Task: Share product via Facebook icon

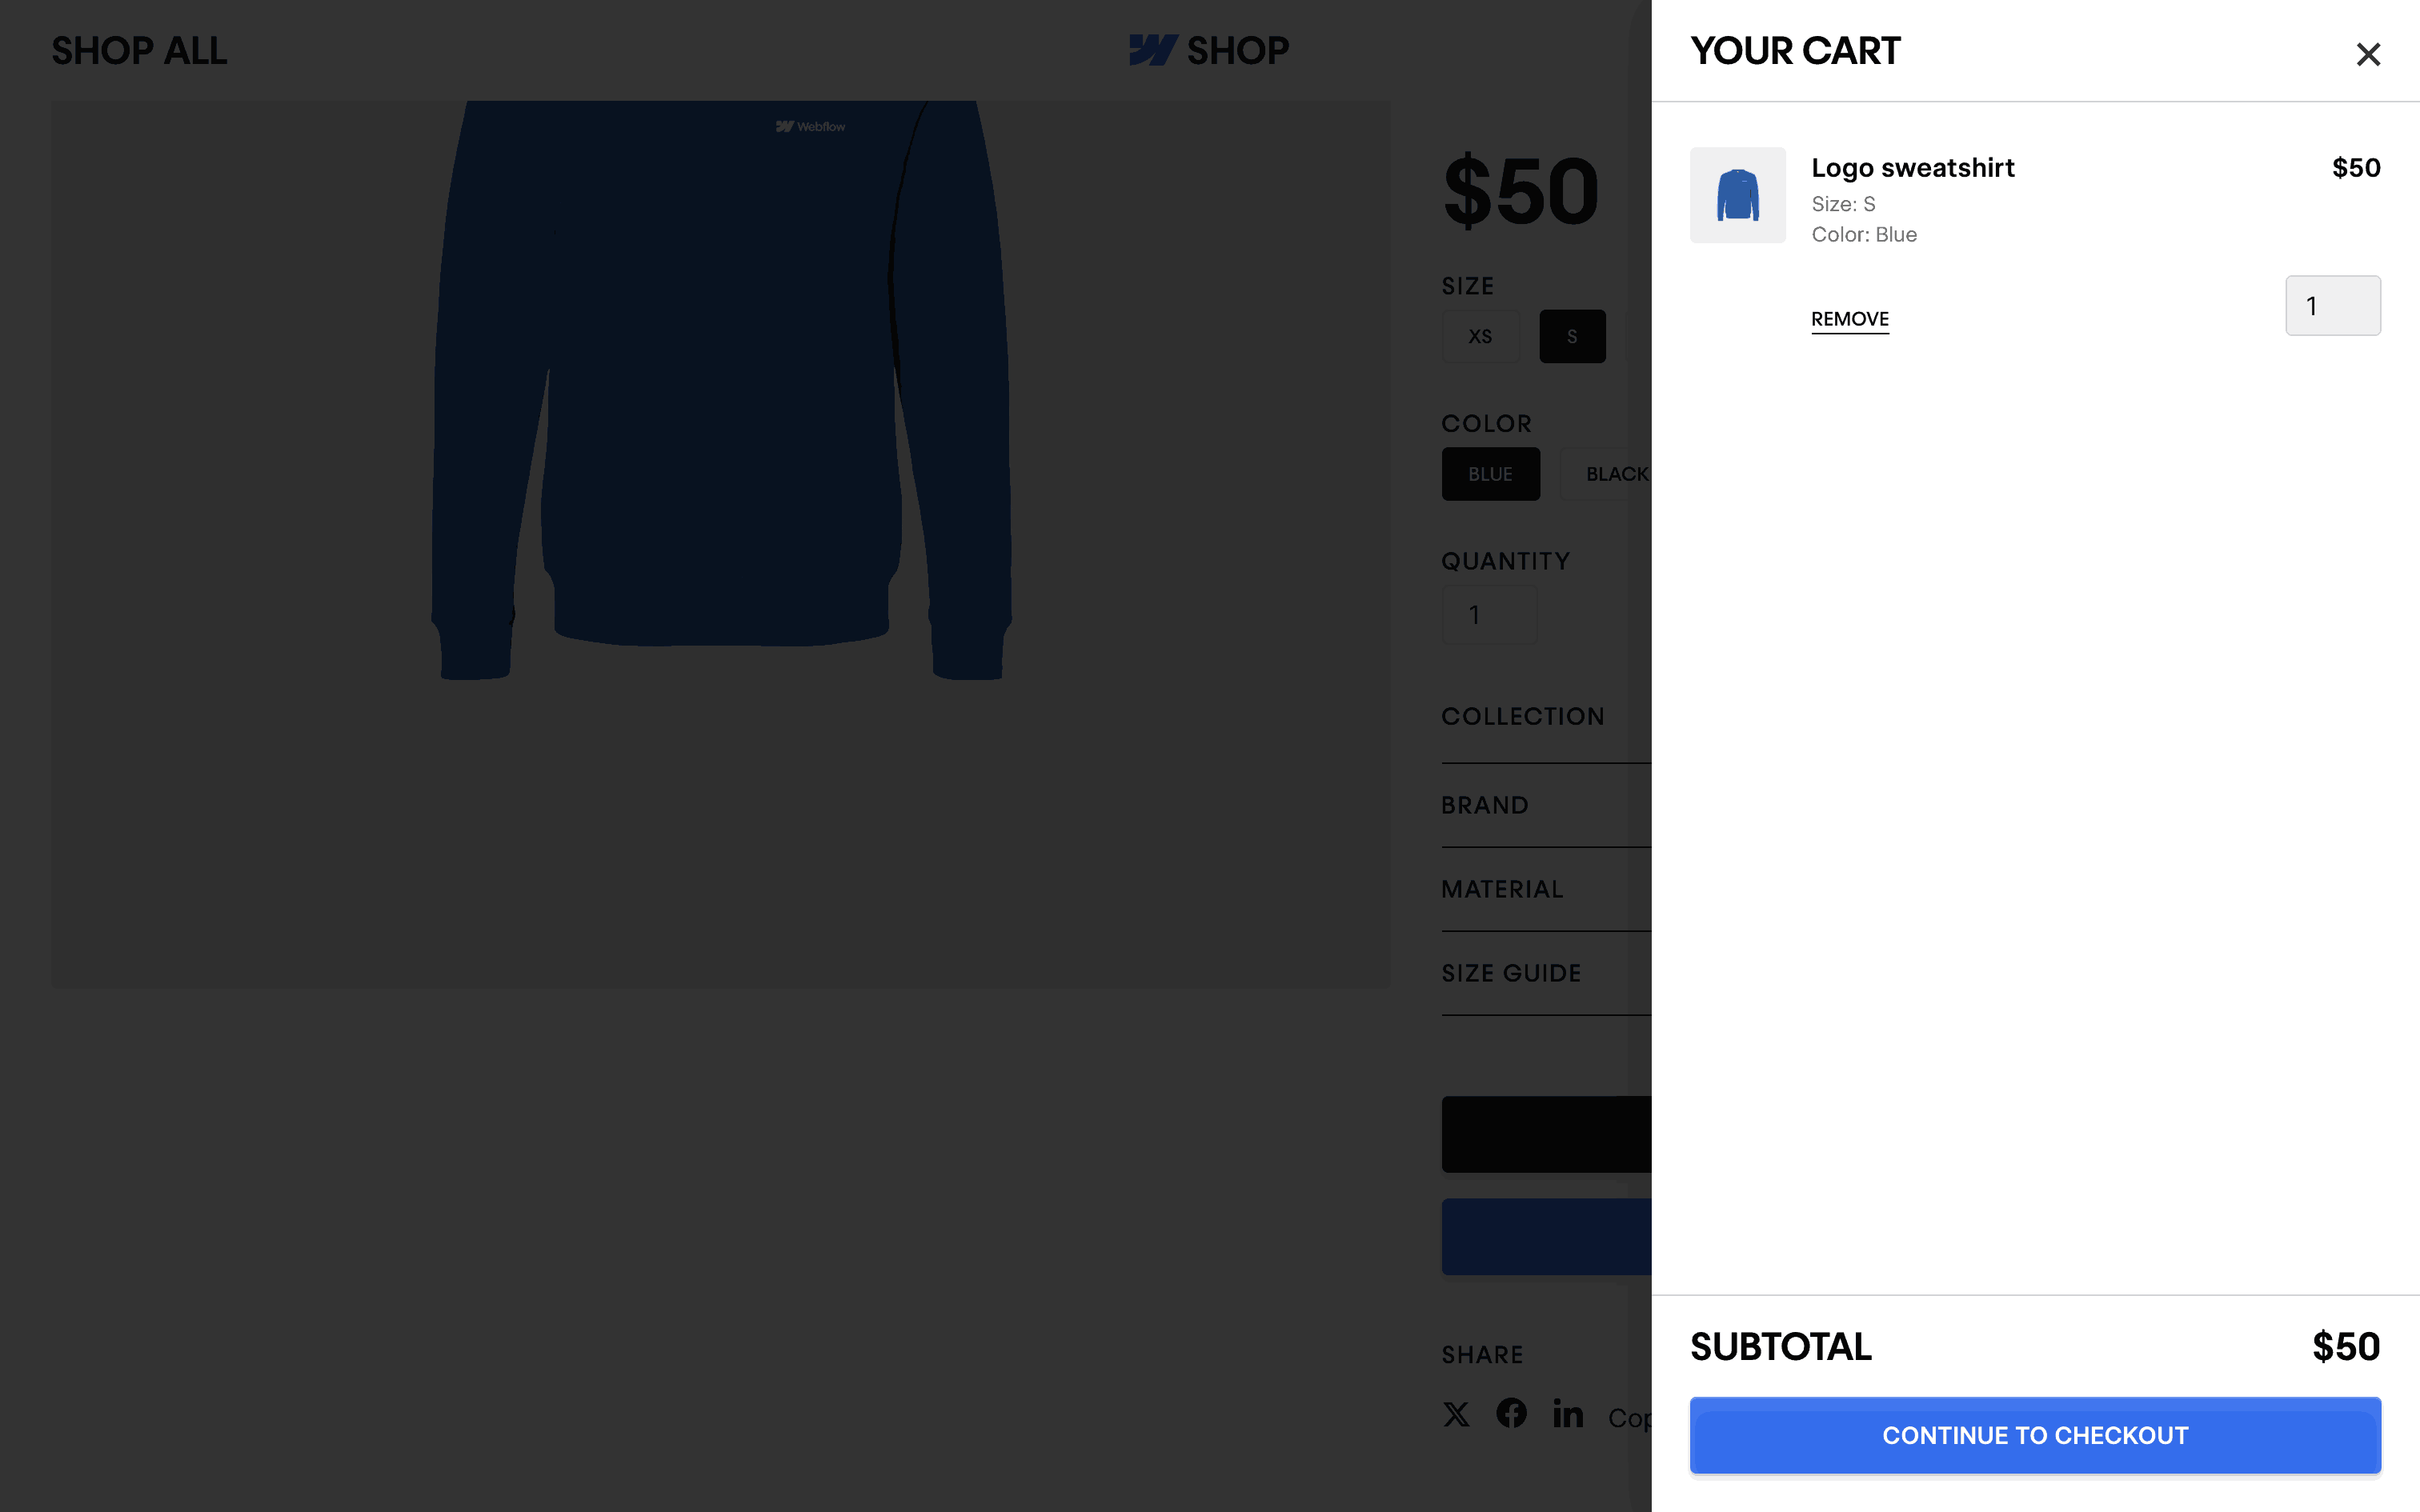Action: [x=1511, y=1413]
